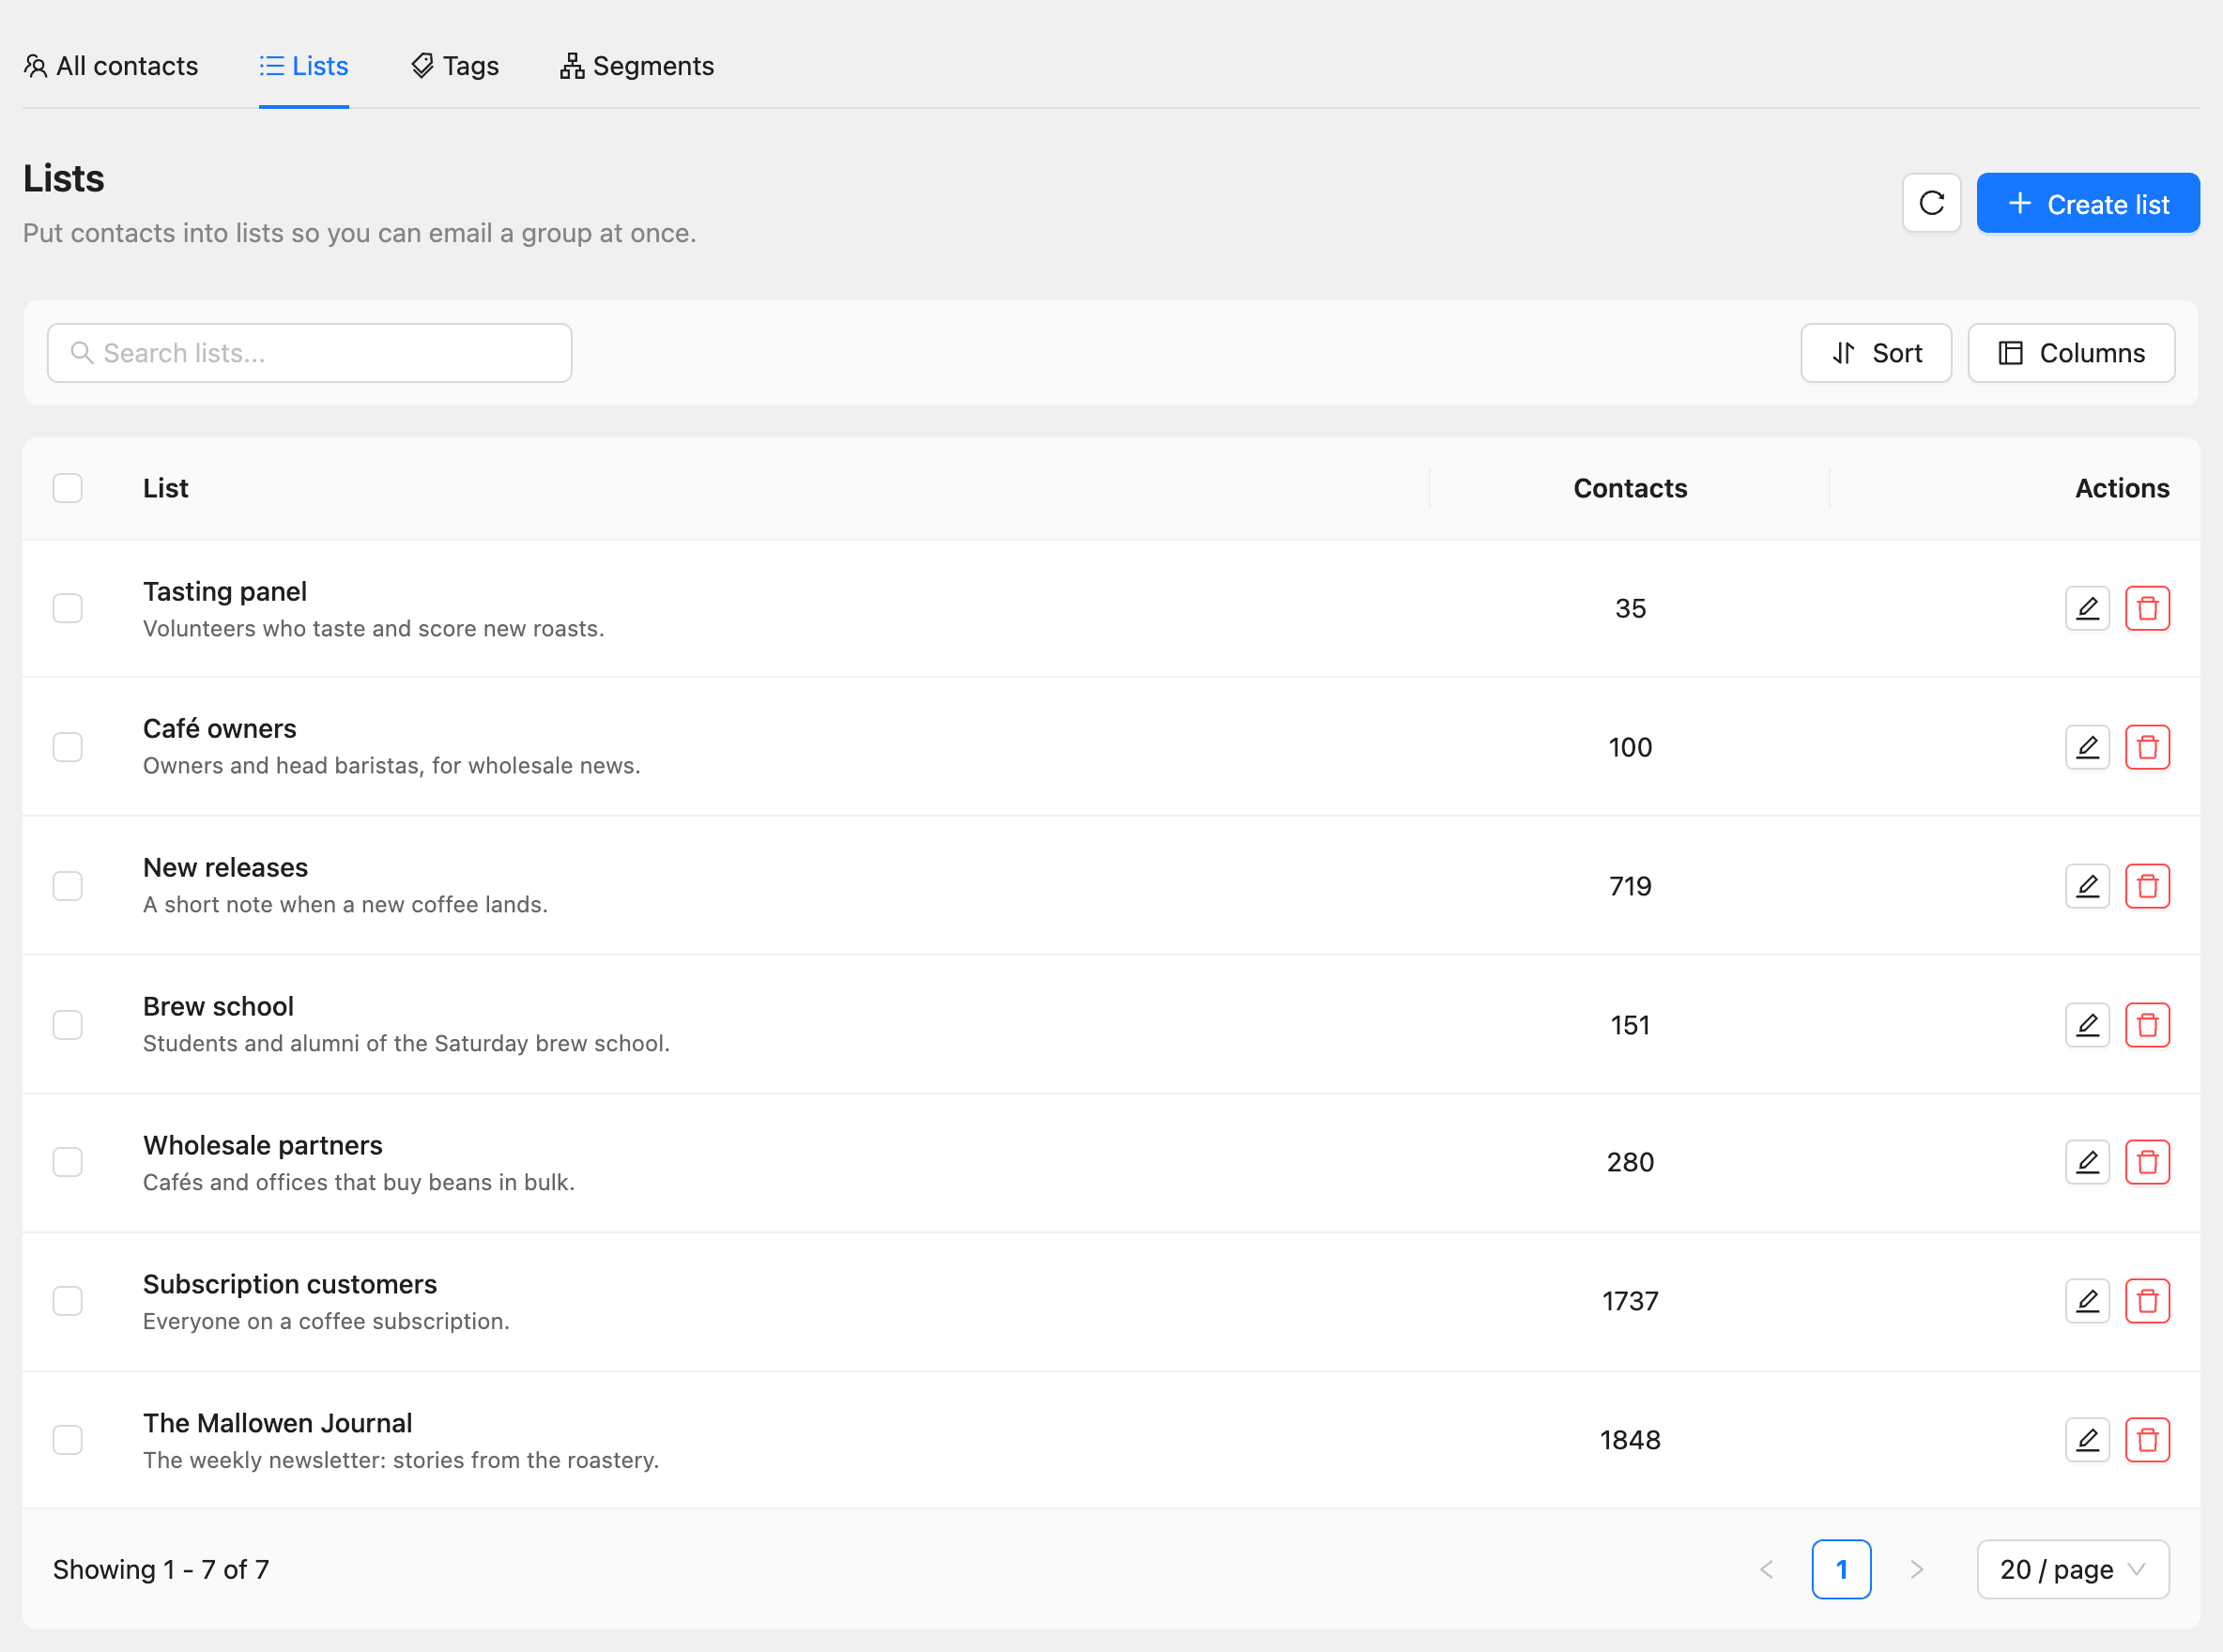Switch to the Segments tab
This screenshot has height=1652, width=2223.
click(x=637, y=66)
